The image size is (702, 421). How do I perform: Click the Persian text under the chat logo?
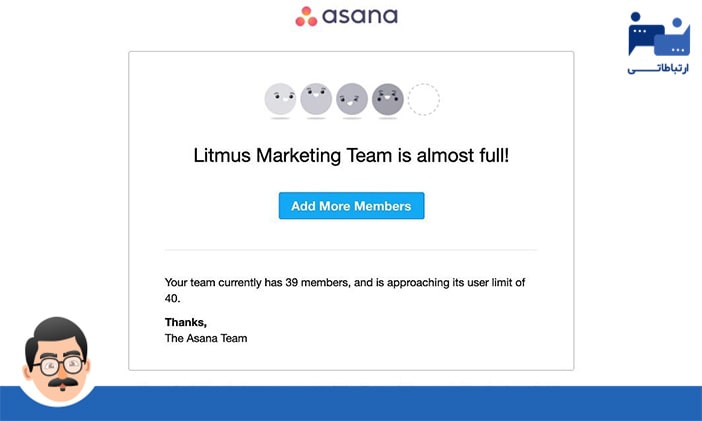tap(658, 69)
